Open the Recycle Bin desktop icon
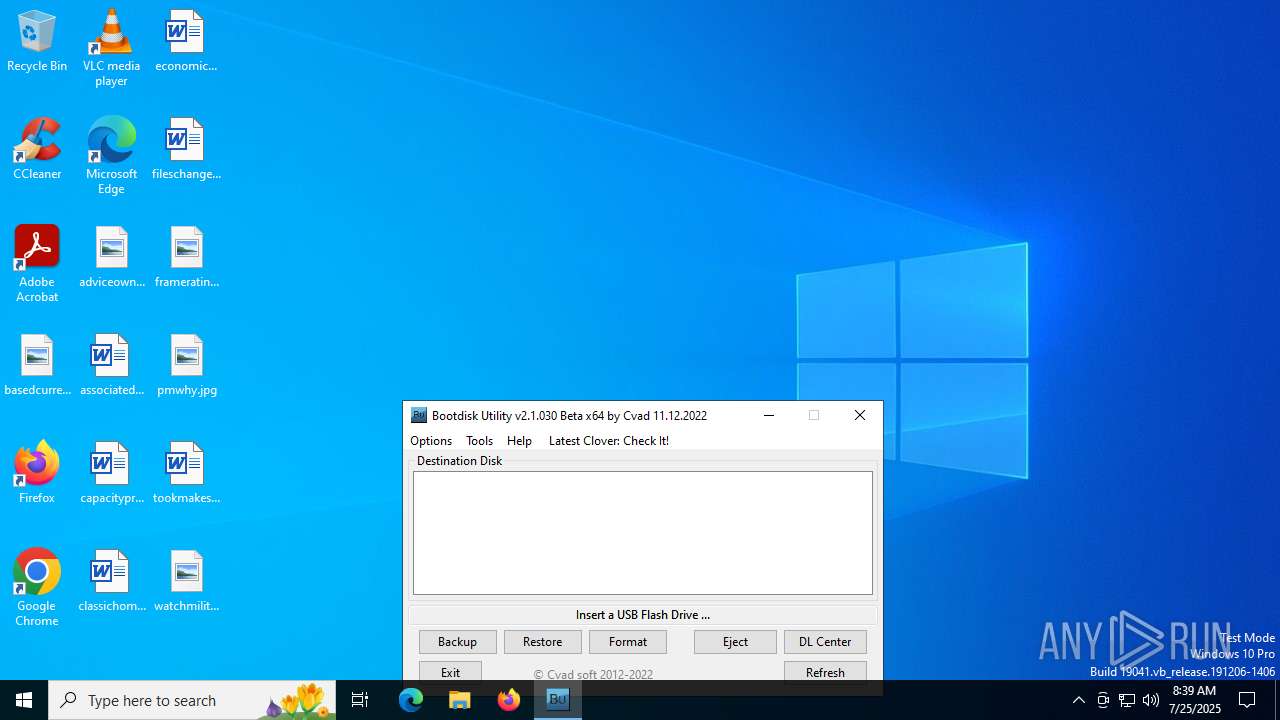The height and width of the screenshot is (720, 1280). [x=37, y=41]
